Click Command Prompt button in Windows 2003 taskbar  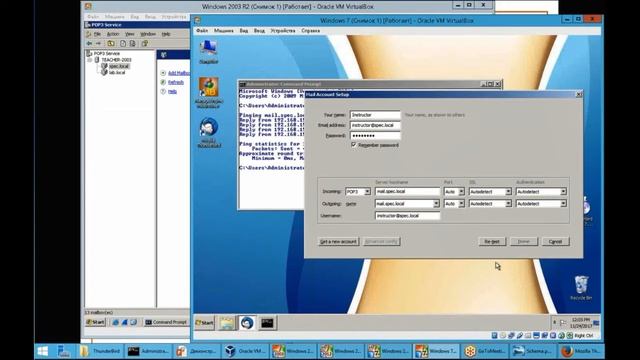166,322
